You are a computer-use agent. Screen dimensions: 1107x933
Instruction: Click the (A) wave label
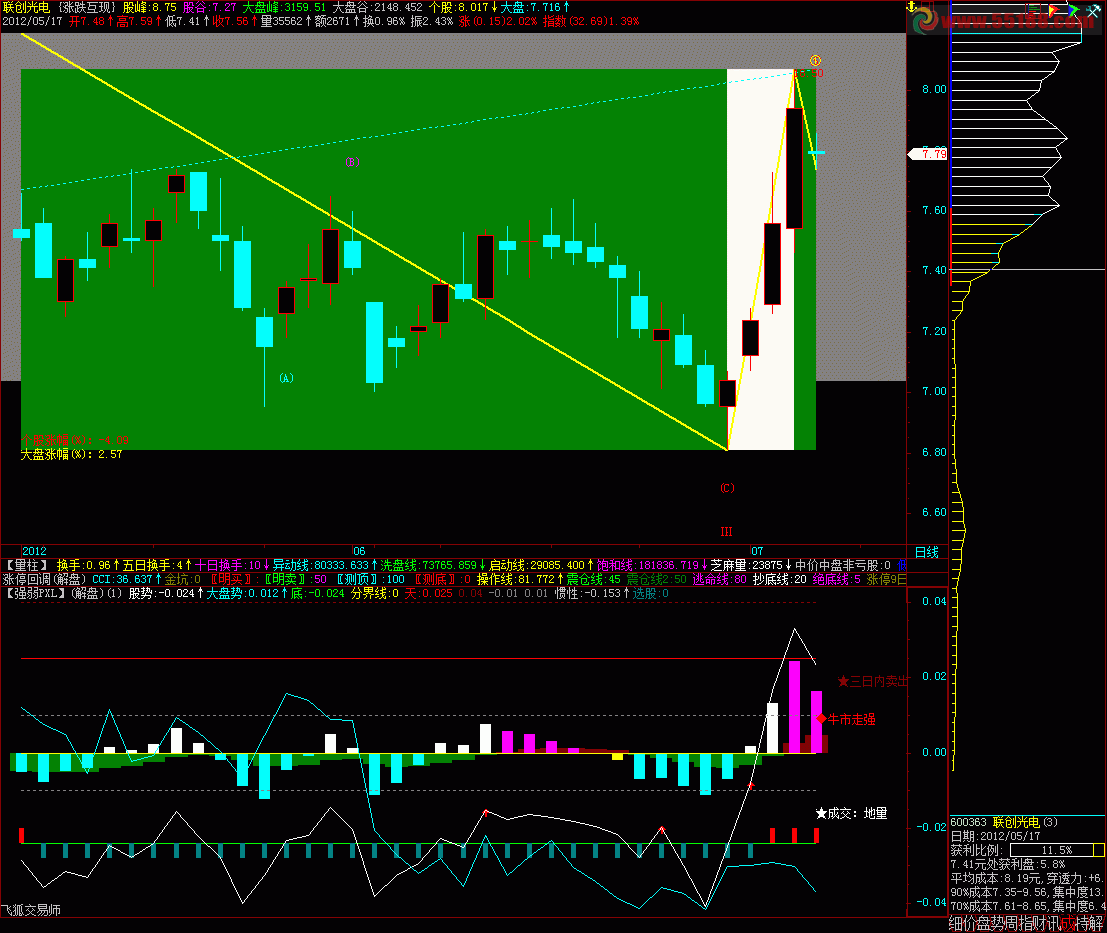[x=286, y=378]
